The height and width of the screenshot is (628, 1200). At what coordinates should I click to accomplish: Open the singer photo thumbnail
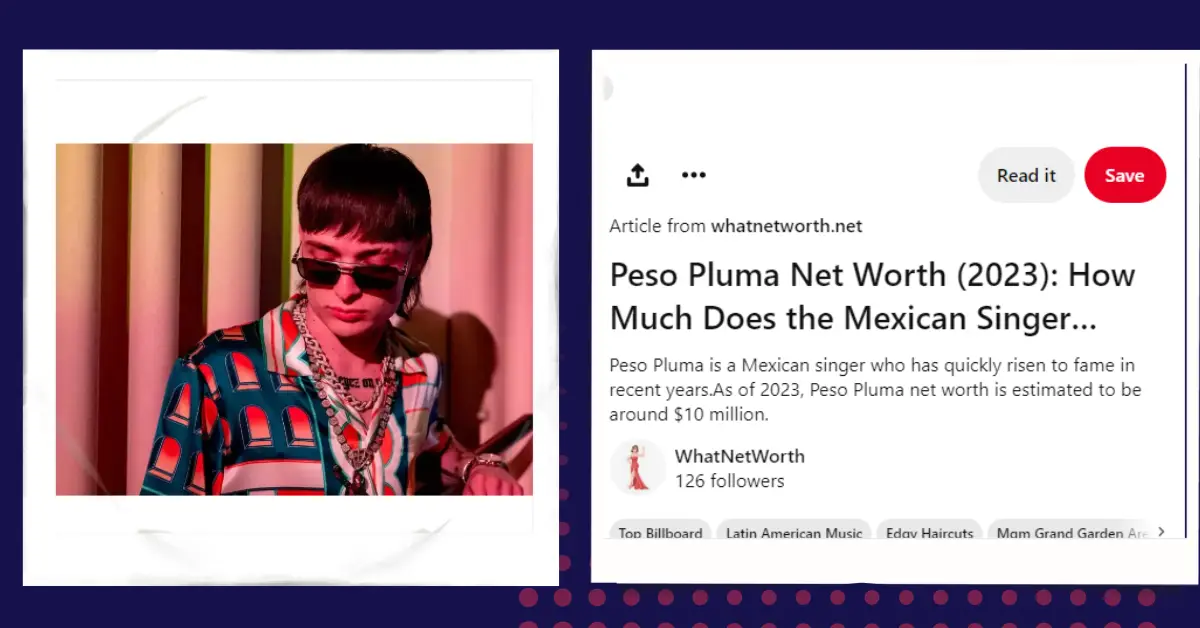click(x=294, y=319)
